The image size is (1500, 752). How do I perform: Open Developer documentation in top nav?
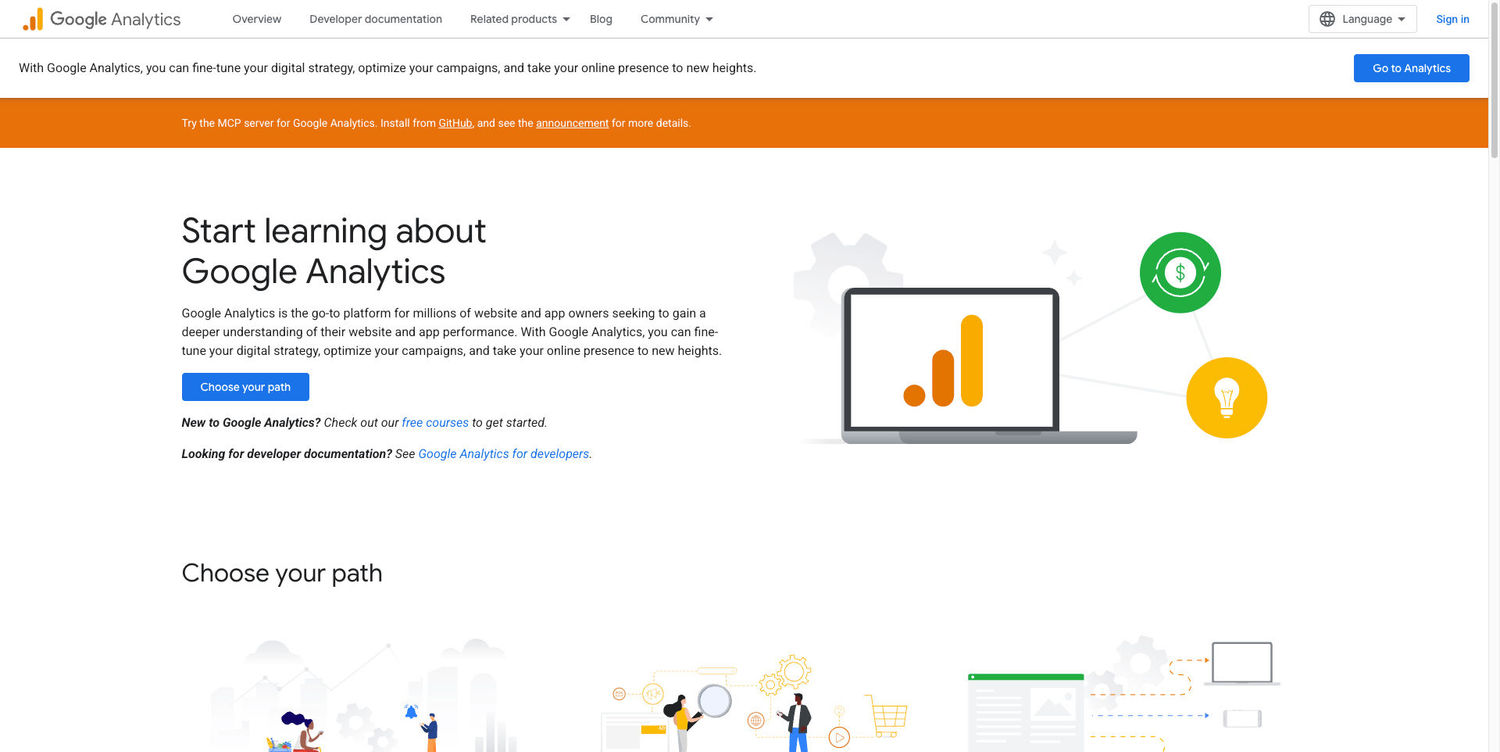click(x=376, y=19)
